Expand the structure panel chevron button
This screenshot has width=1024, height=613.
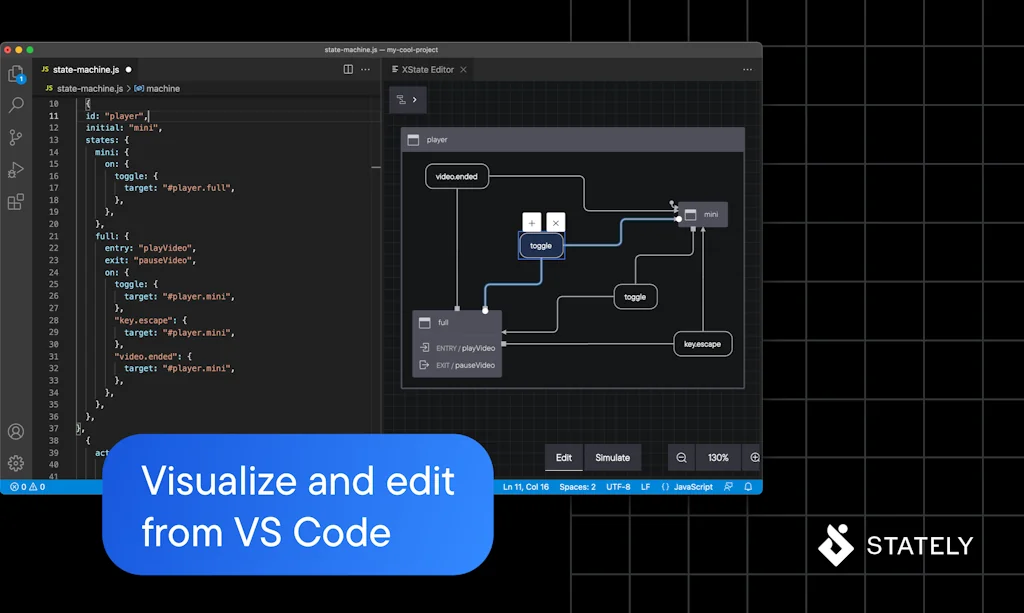coord(408,100)
